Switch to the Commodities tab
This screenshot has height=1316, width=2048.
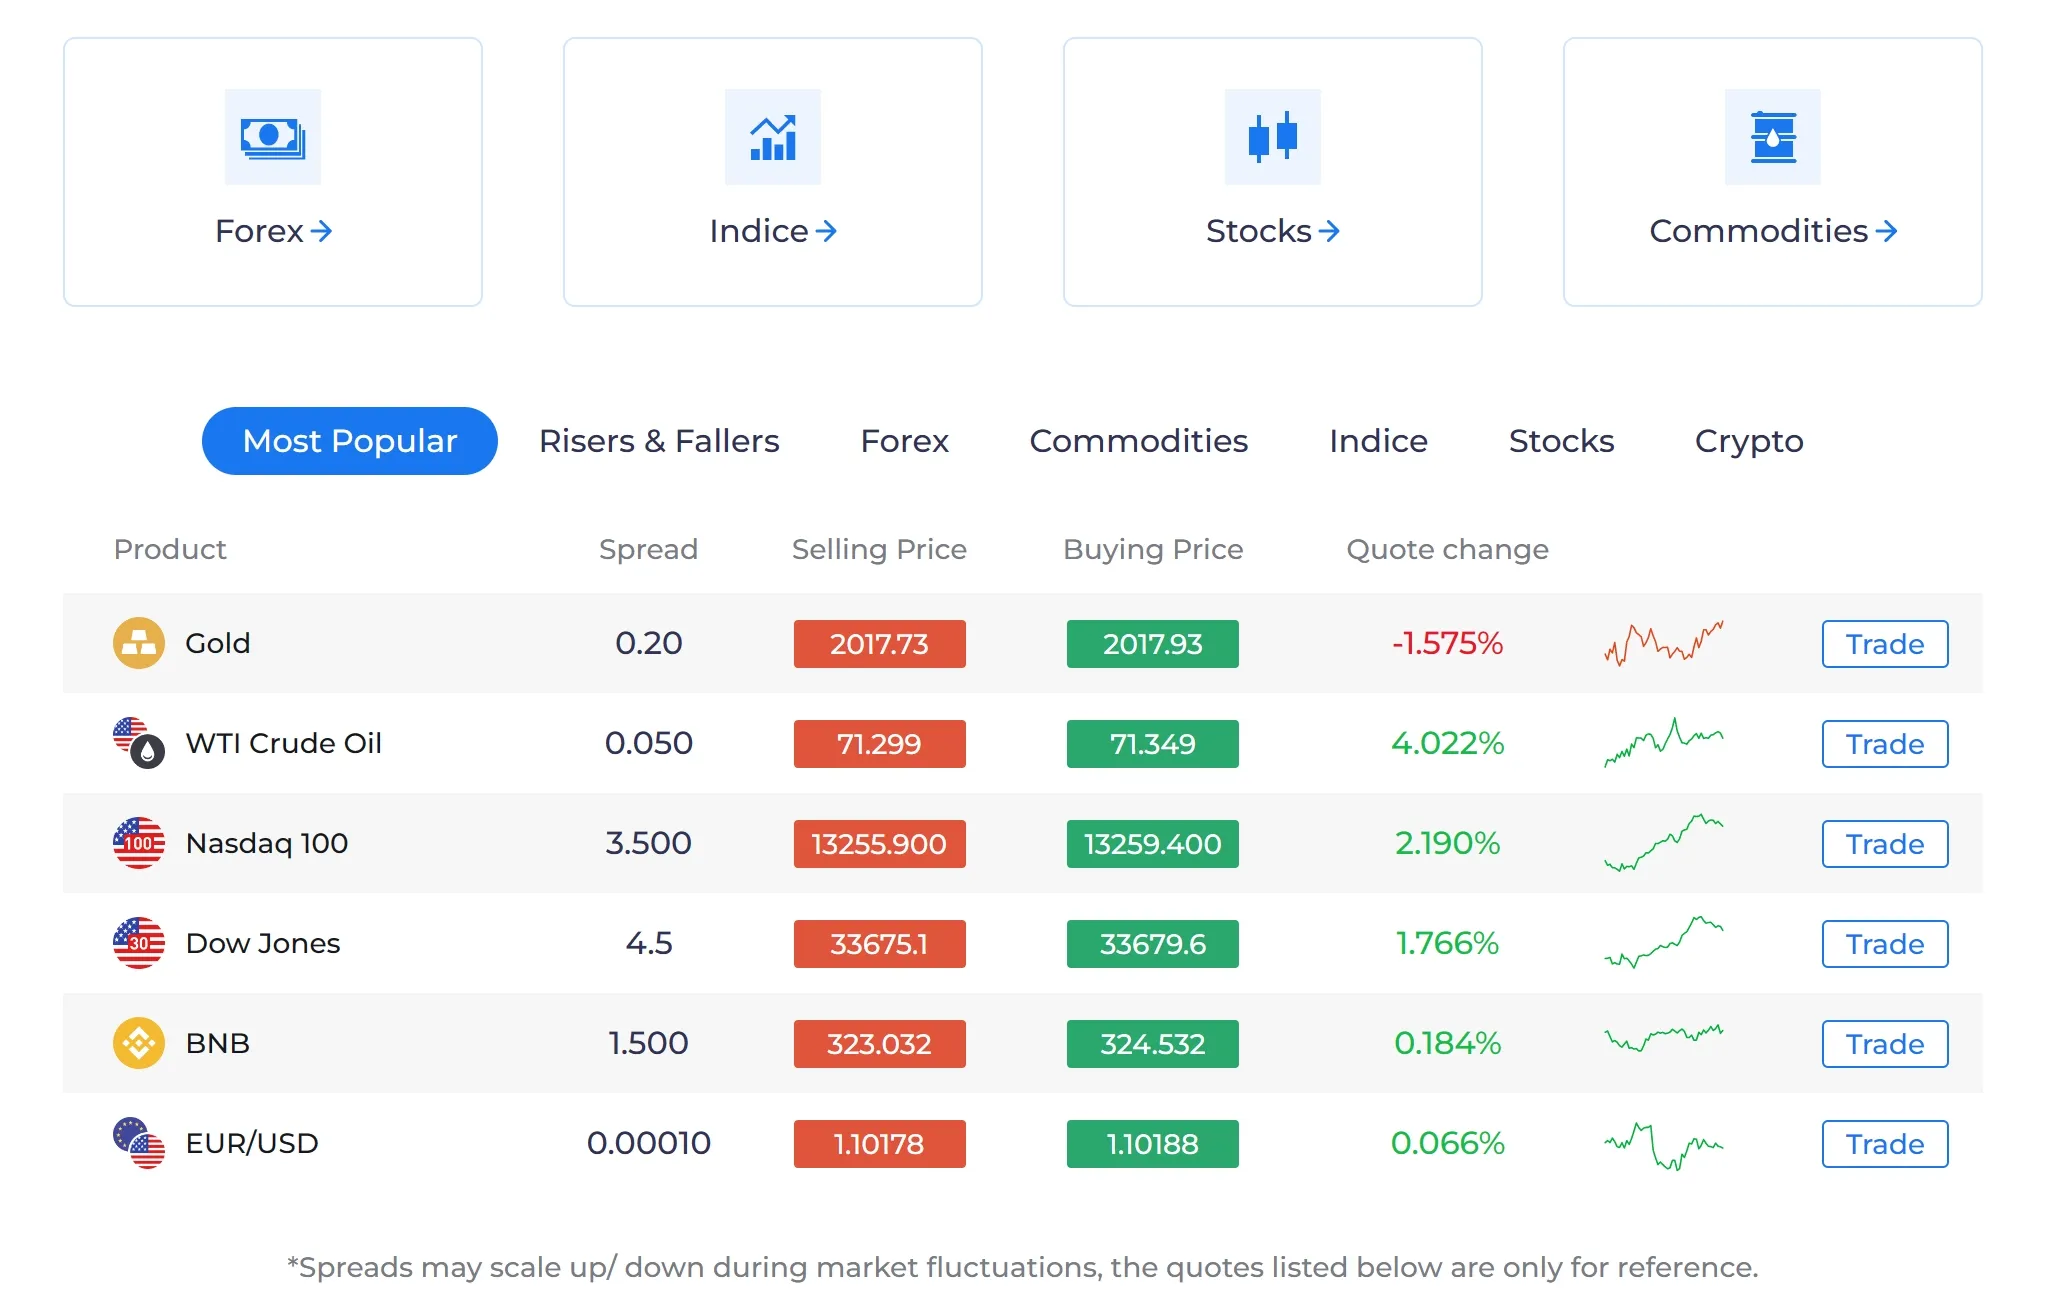point(1139,441)
